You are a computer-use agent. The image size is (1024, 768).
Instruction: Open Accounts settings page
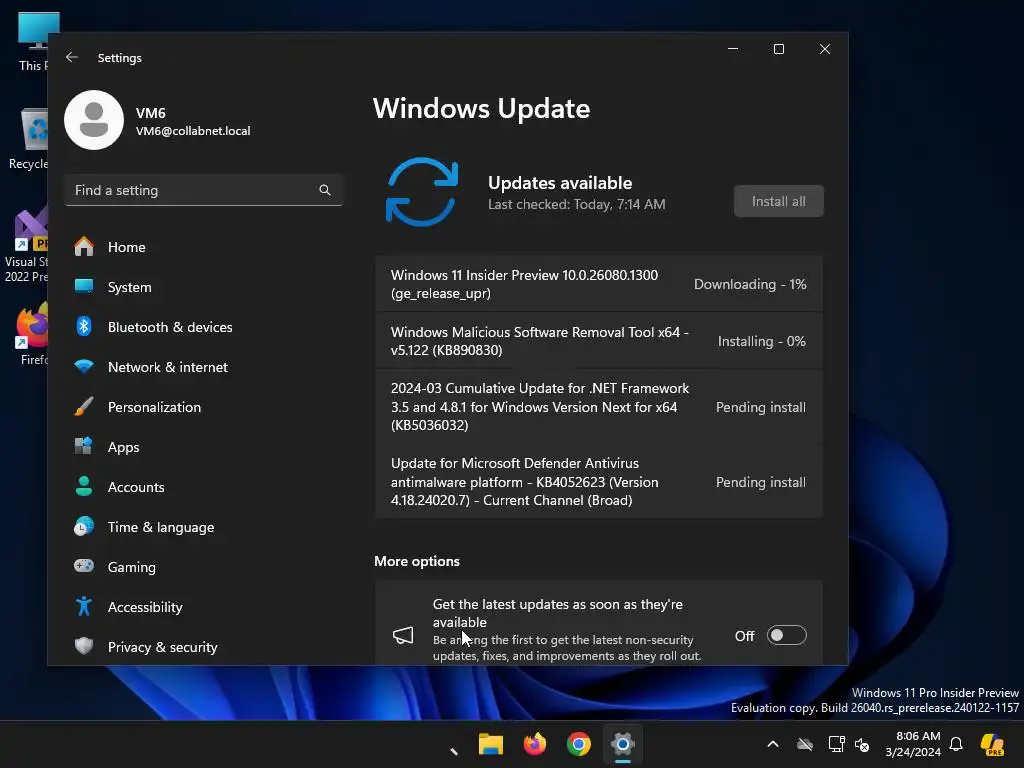(204, 487)
